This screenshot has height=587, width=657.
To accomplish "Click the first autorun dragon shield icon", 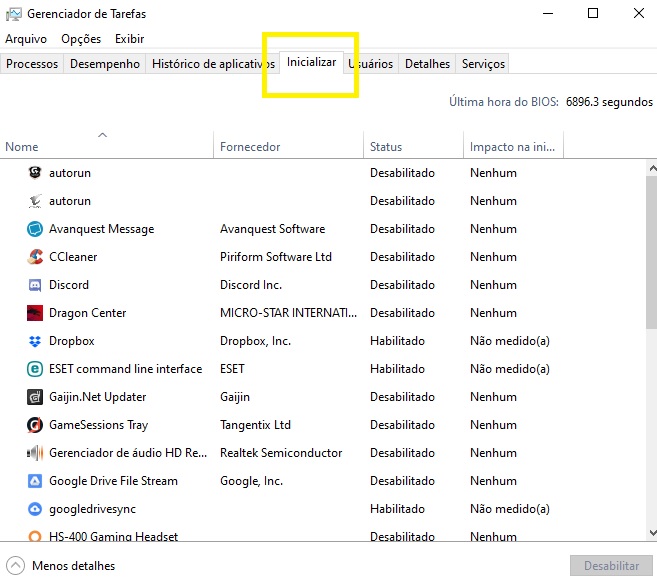I will tap(35, 172).
